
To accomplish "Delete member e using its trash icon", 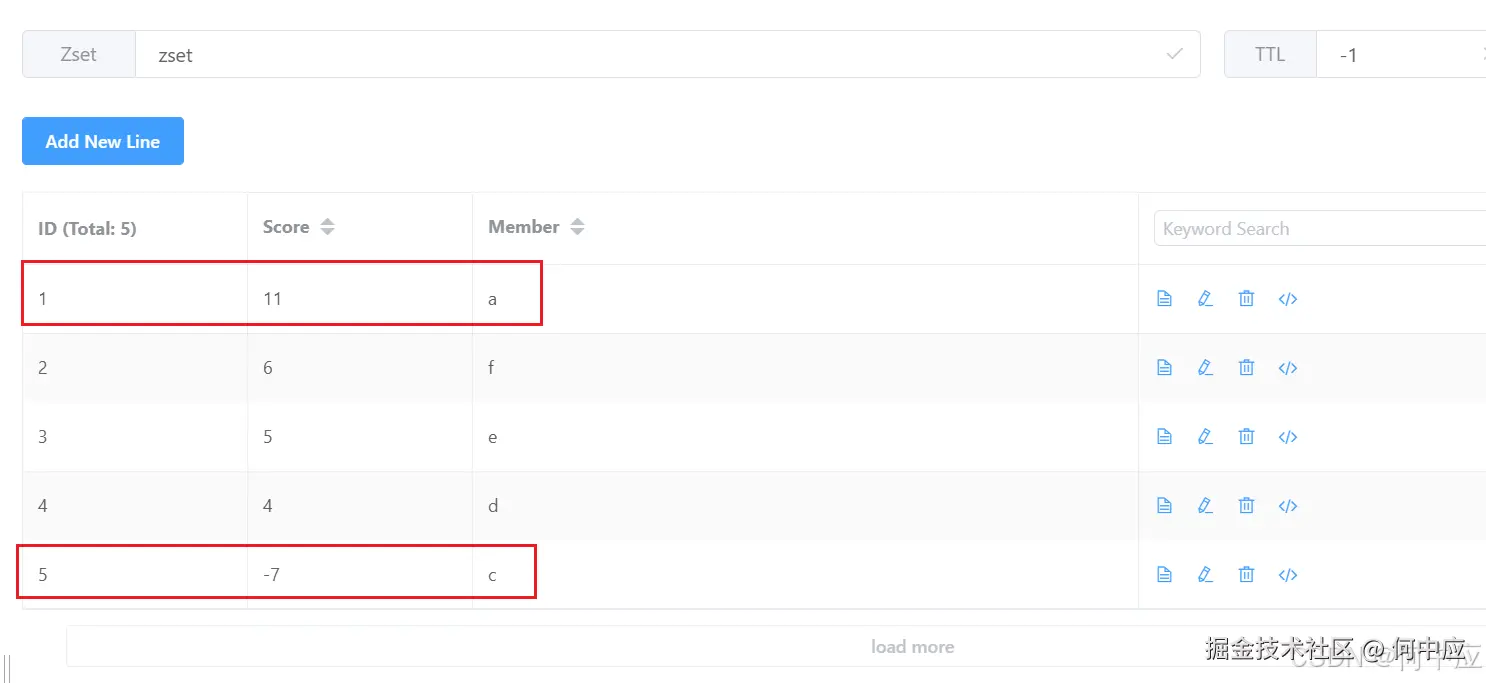I will 1246,437.
